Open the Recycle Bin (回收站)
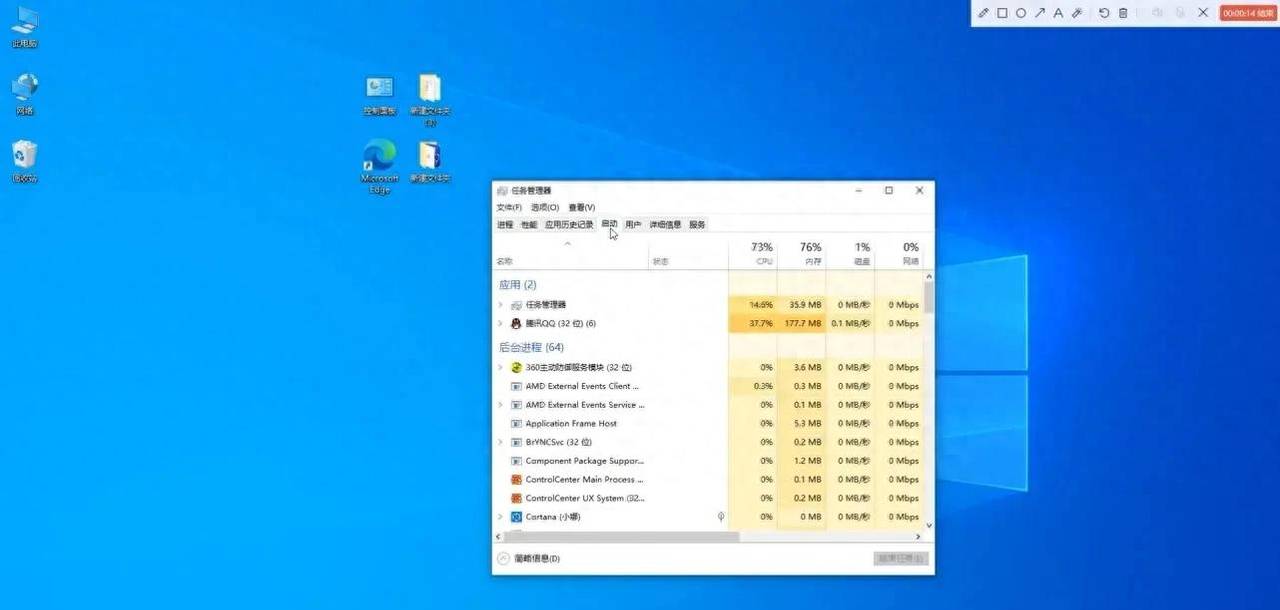Image resolution: width=1280 pixels, height=610 pixels. pos(23,155)
